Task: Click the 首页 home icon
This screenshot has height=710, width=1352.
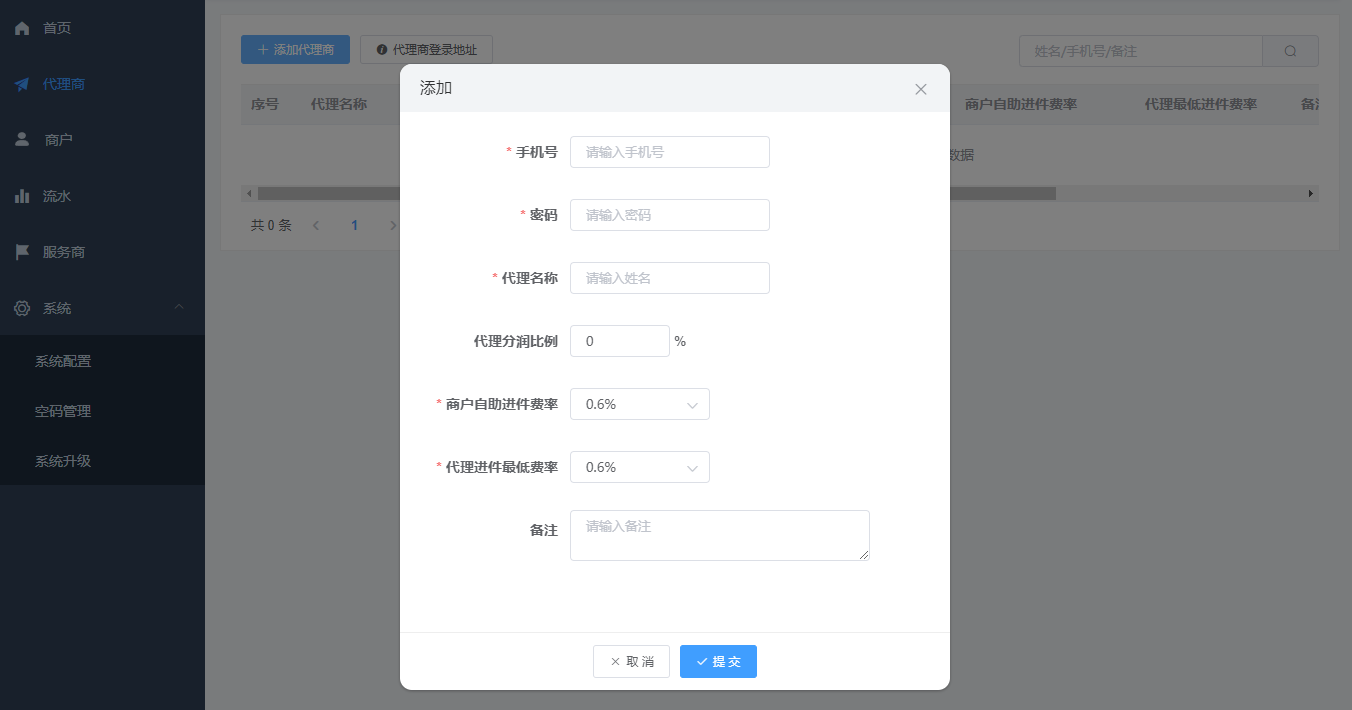Action: click(x=22, y=28)
